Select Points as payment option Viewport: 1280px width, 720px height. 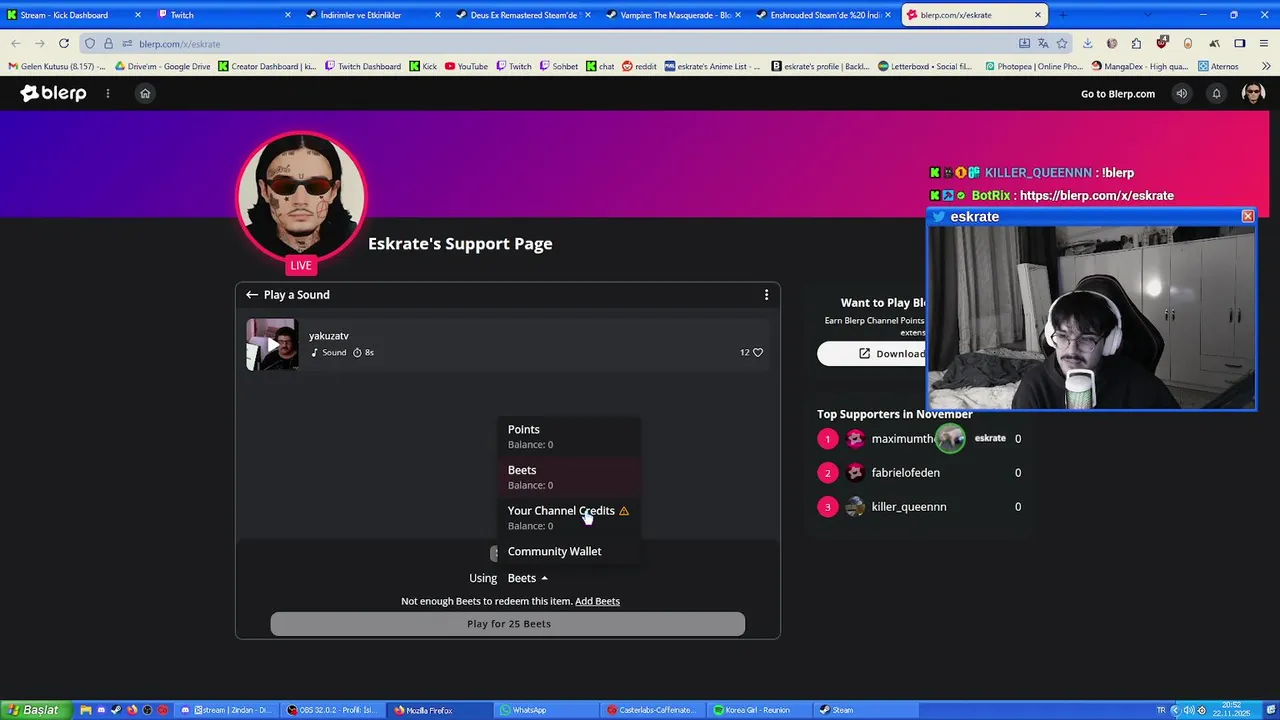click(568, 436)
